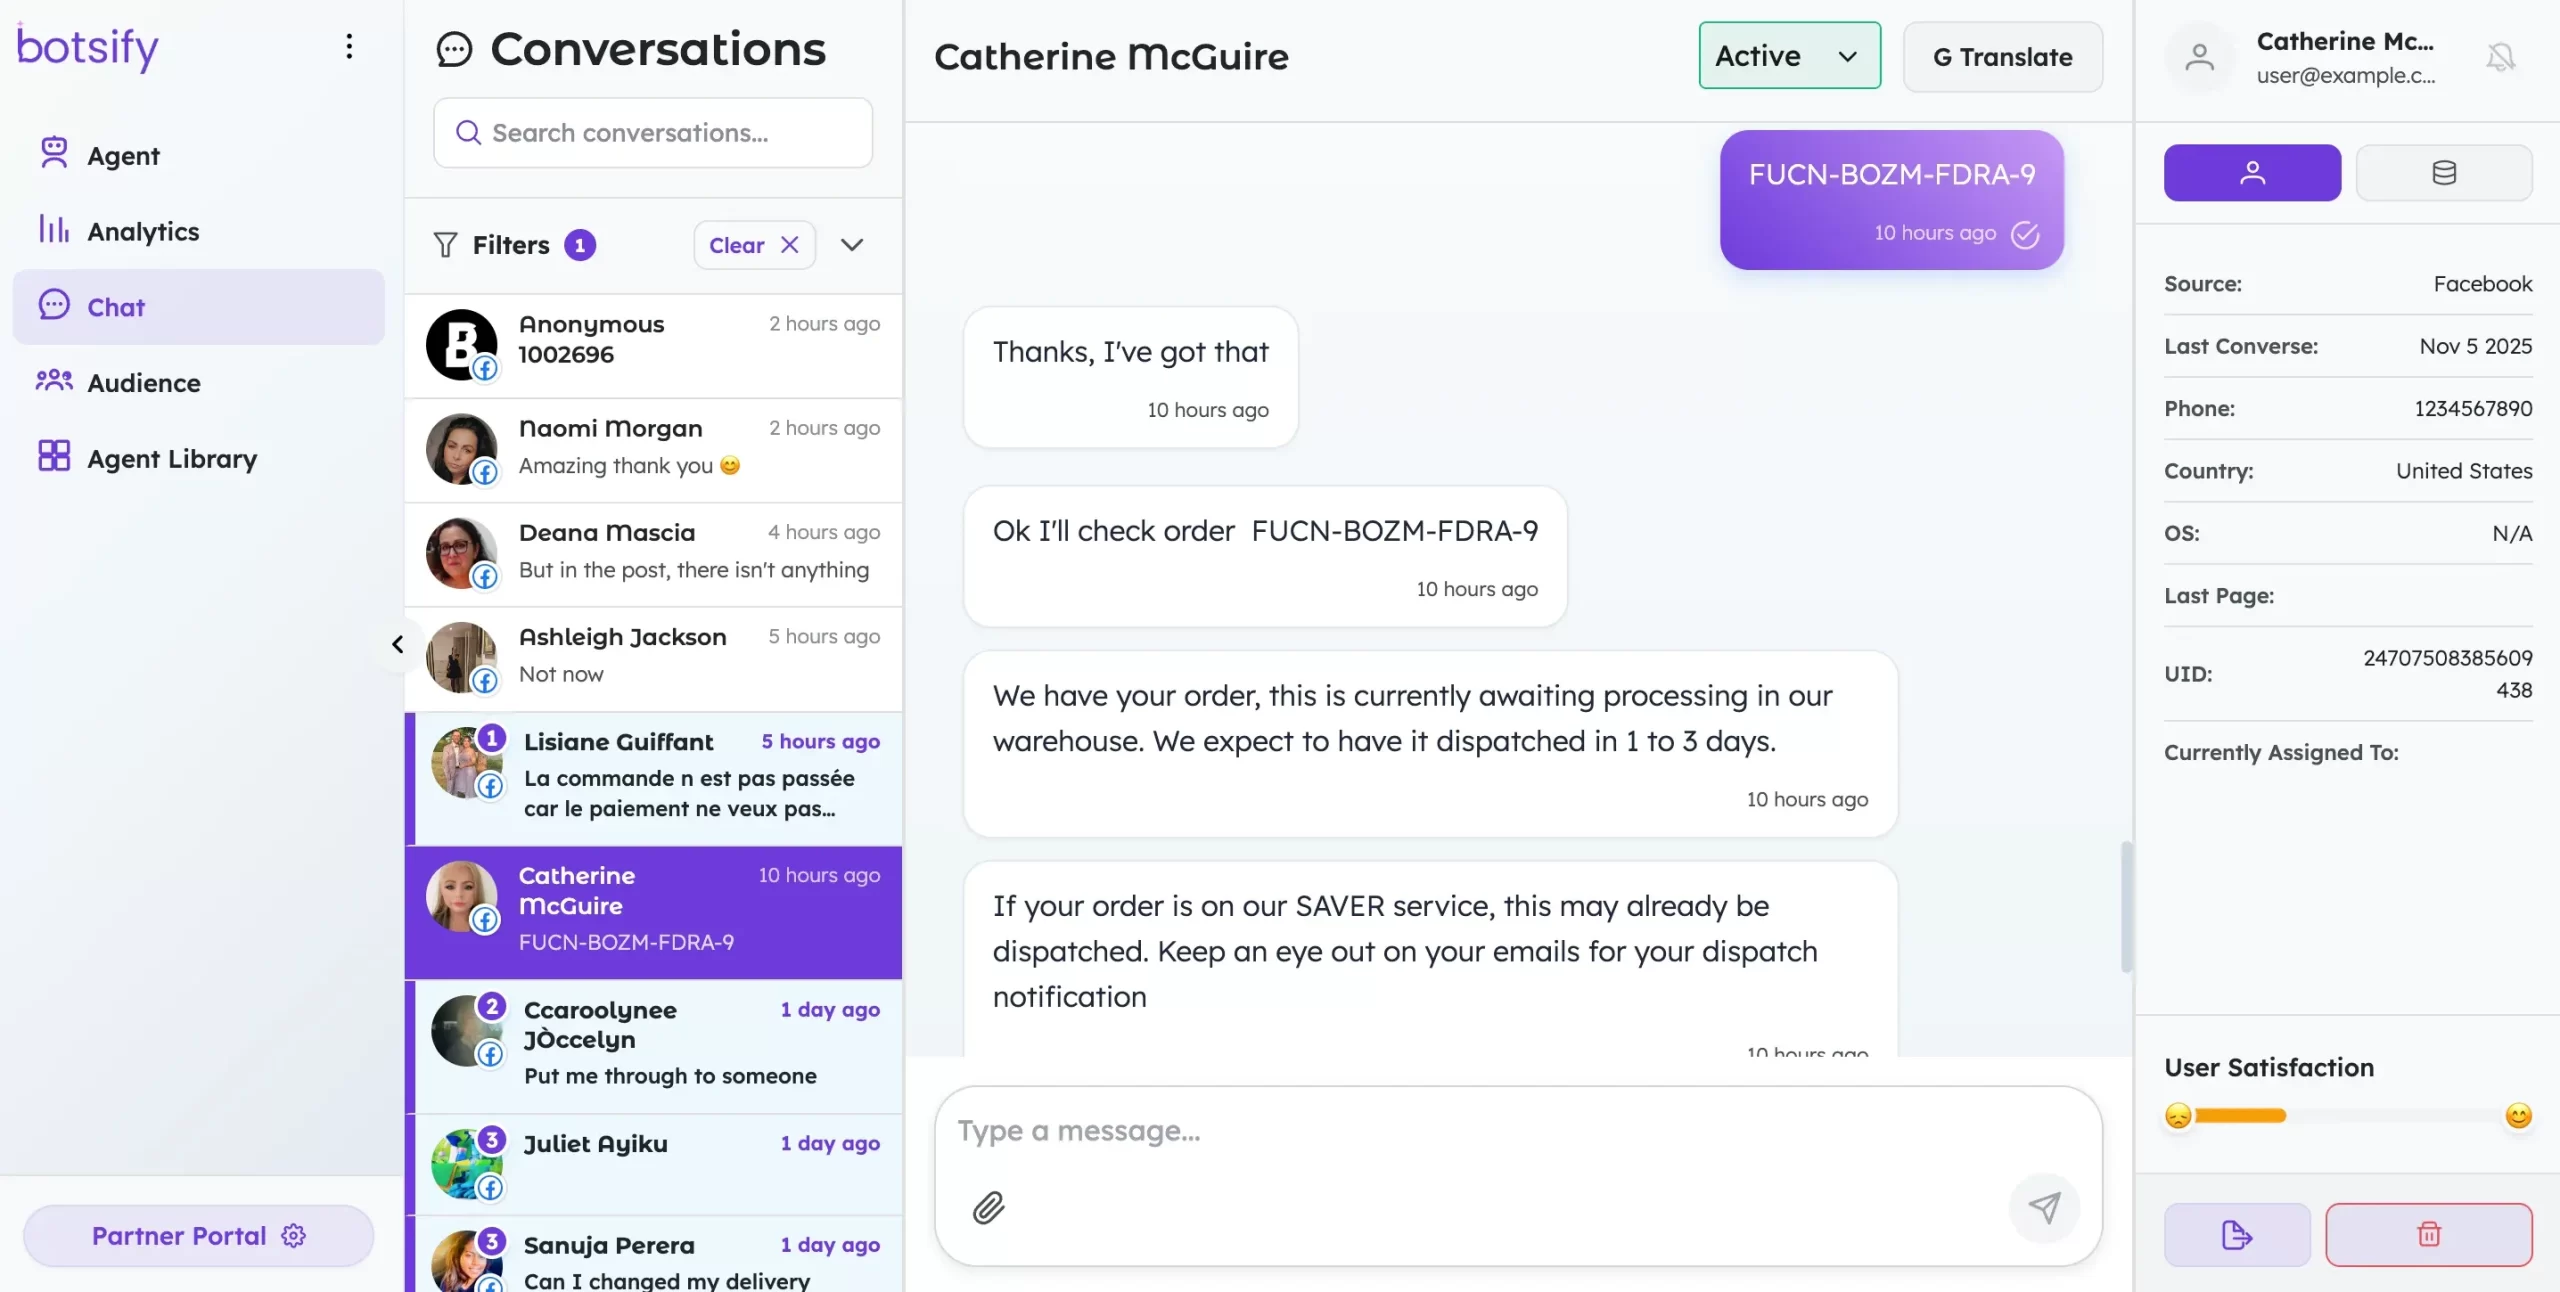This screenshot has height=1292, width=2560.
Task: Go to the Analytics section
Action: click(144, 231)
